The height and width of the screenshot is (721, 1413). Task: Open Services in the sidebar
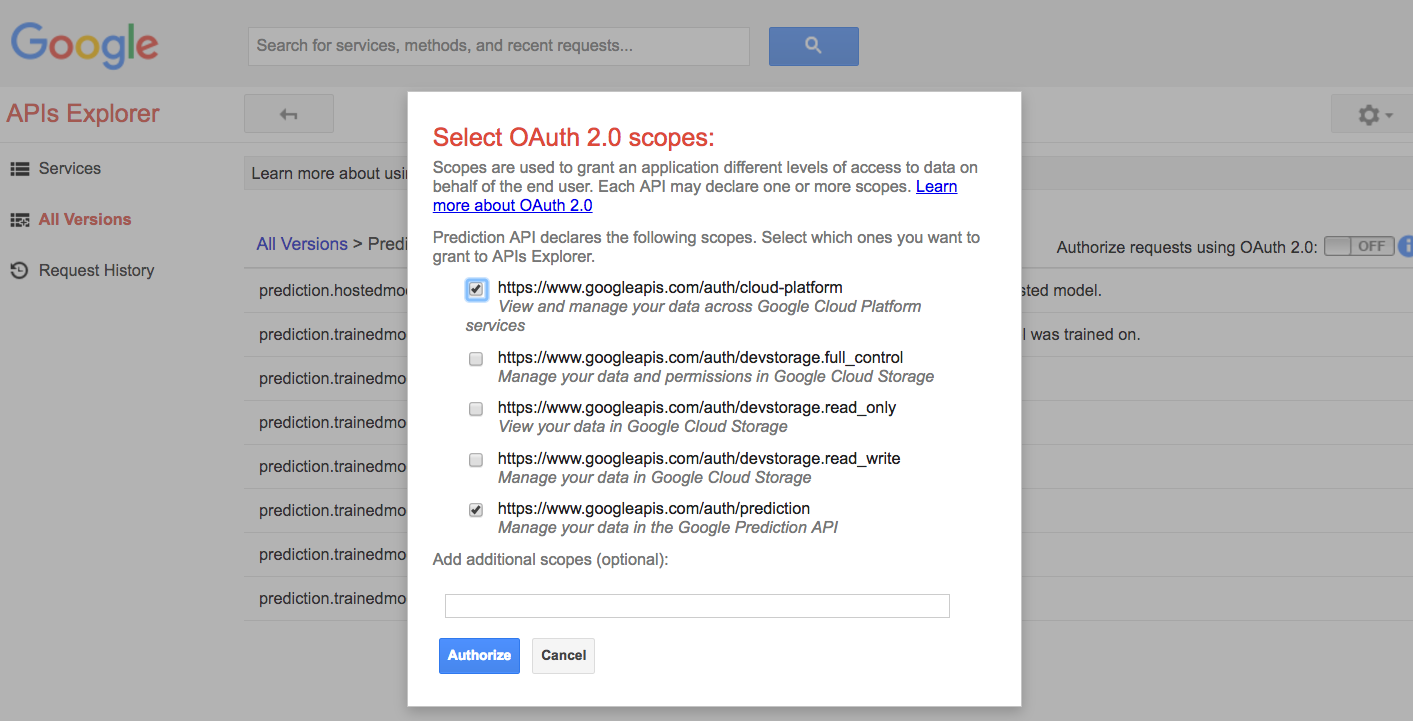[70, 169]
